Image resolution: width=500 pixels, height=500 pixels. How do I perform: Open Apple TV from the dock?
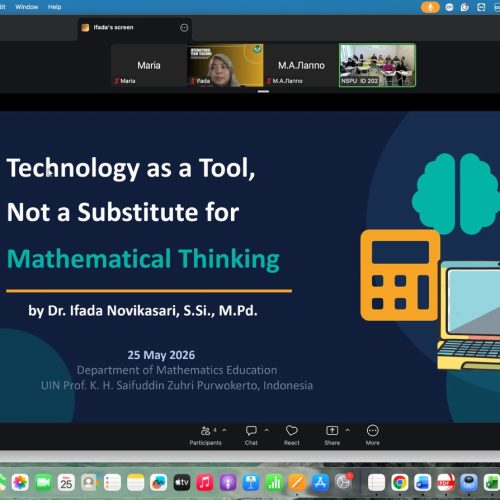pos(182,482)
